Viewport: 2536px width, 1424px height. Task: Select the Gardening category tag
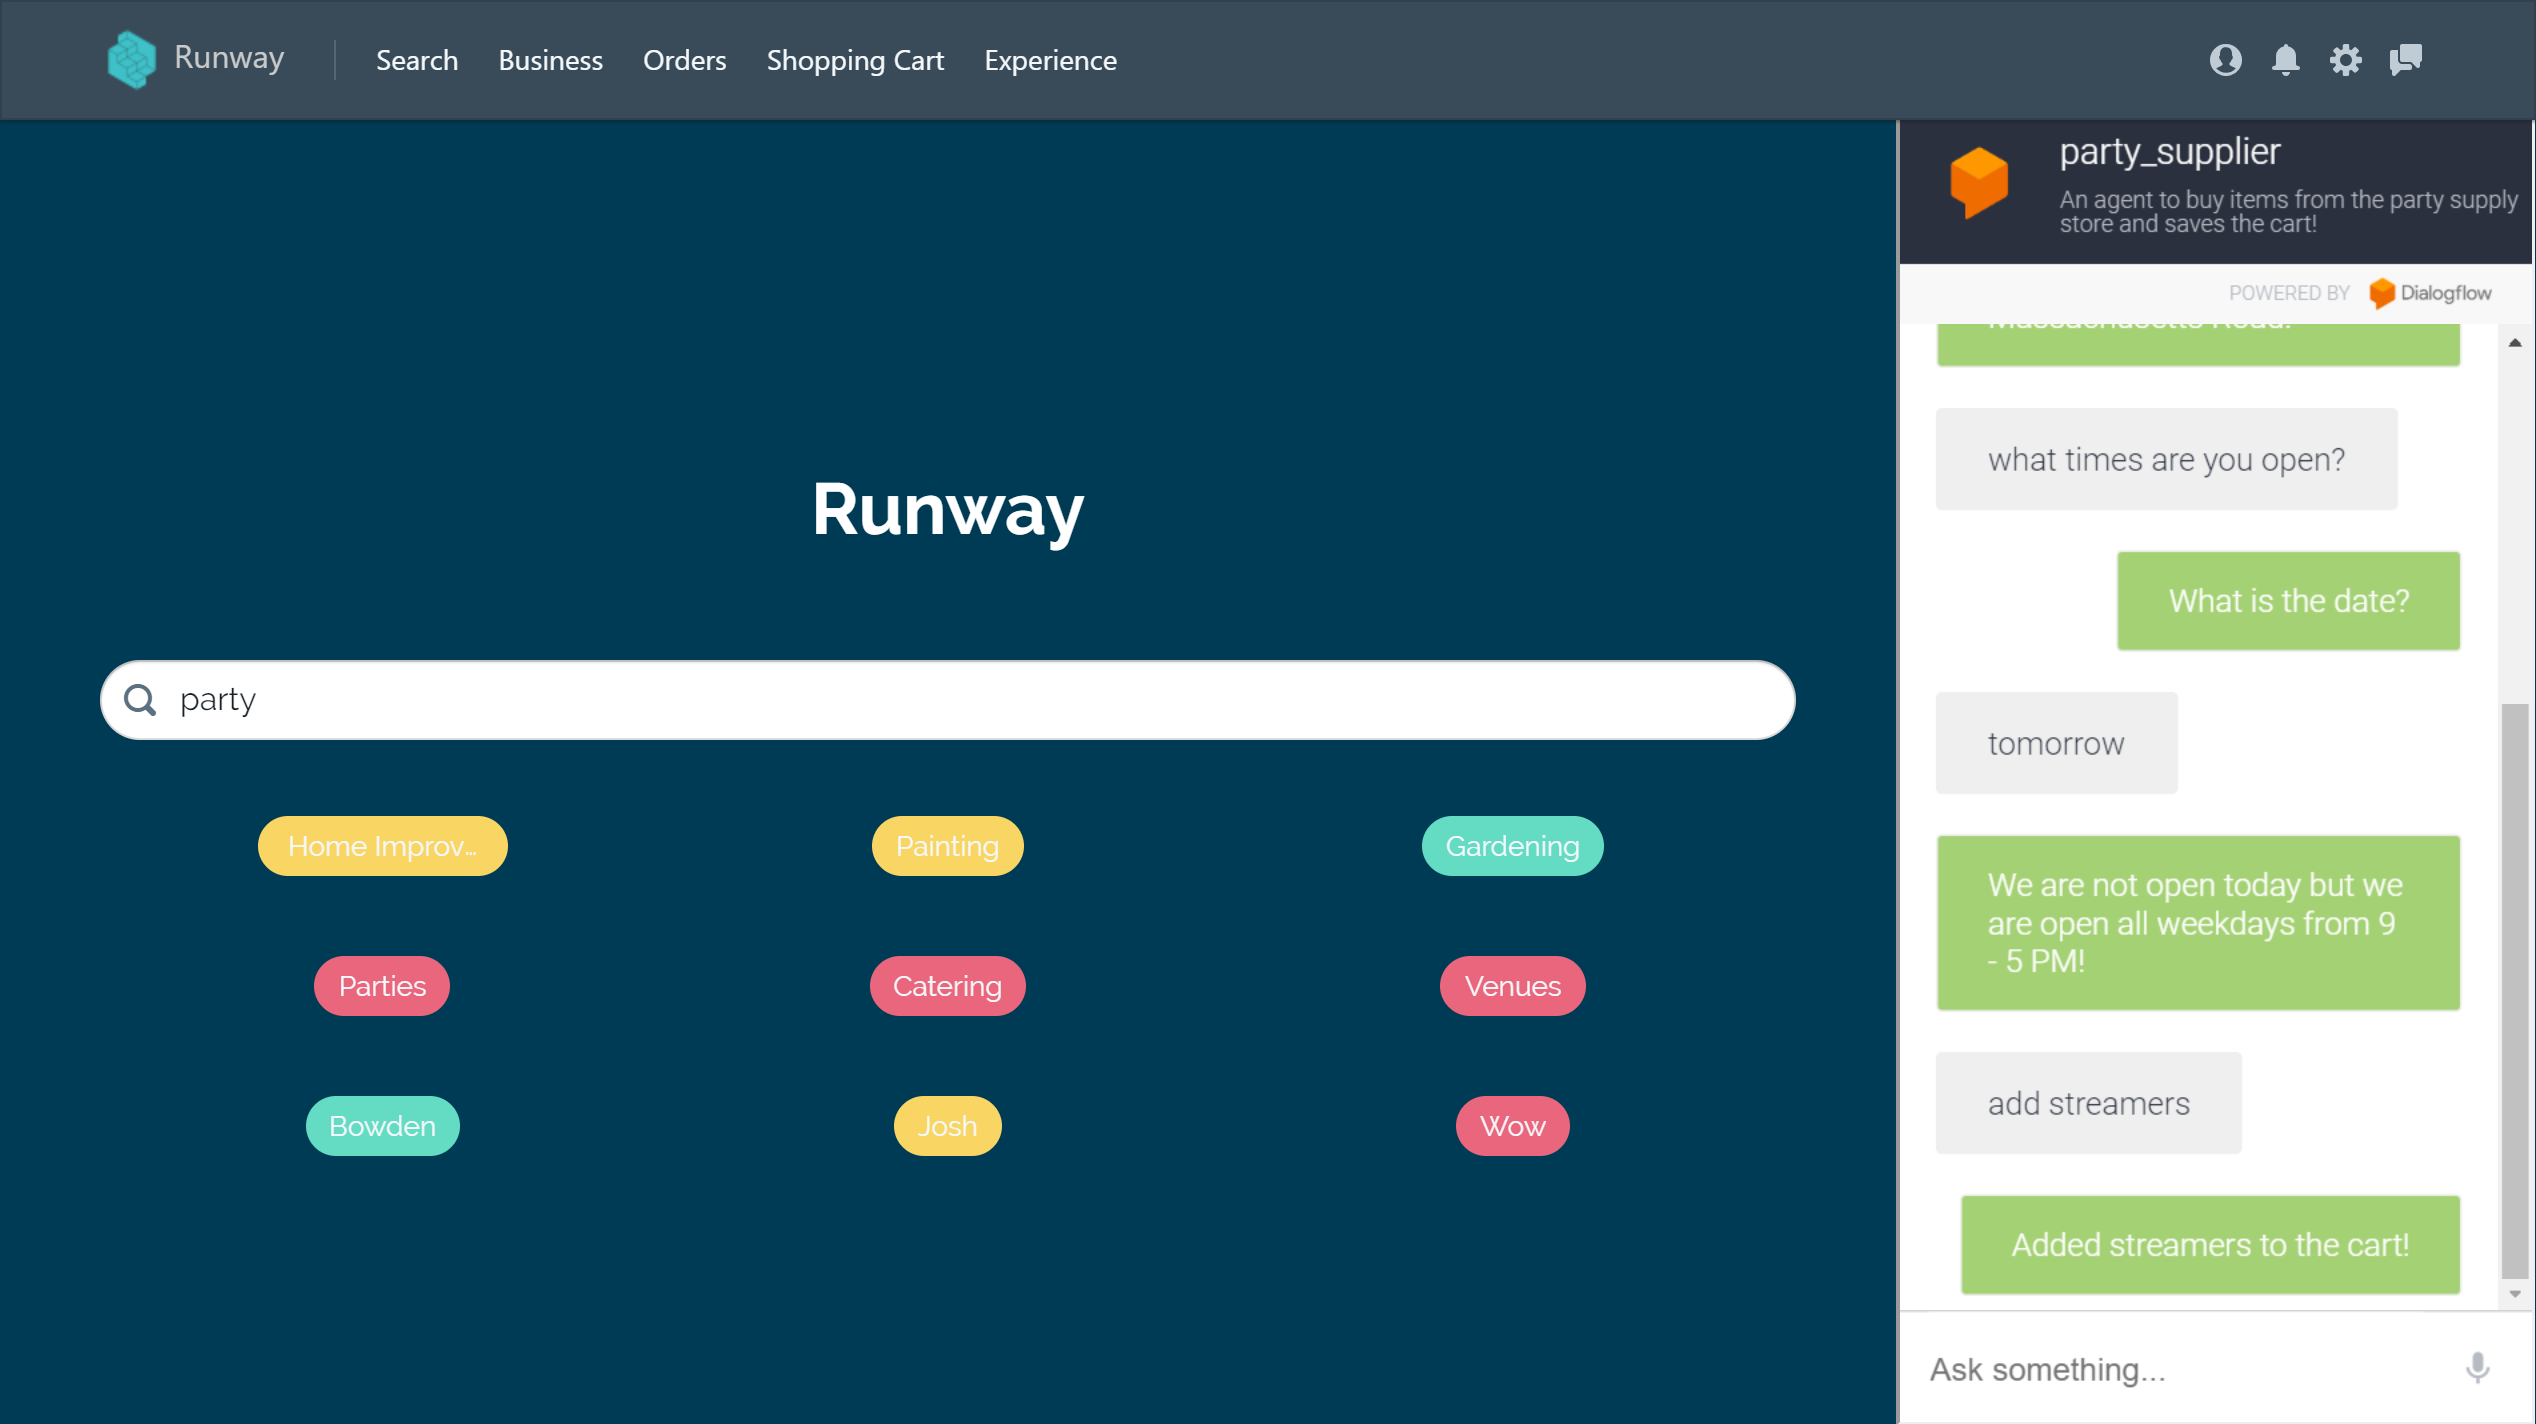coord(1512,846)
